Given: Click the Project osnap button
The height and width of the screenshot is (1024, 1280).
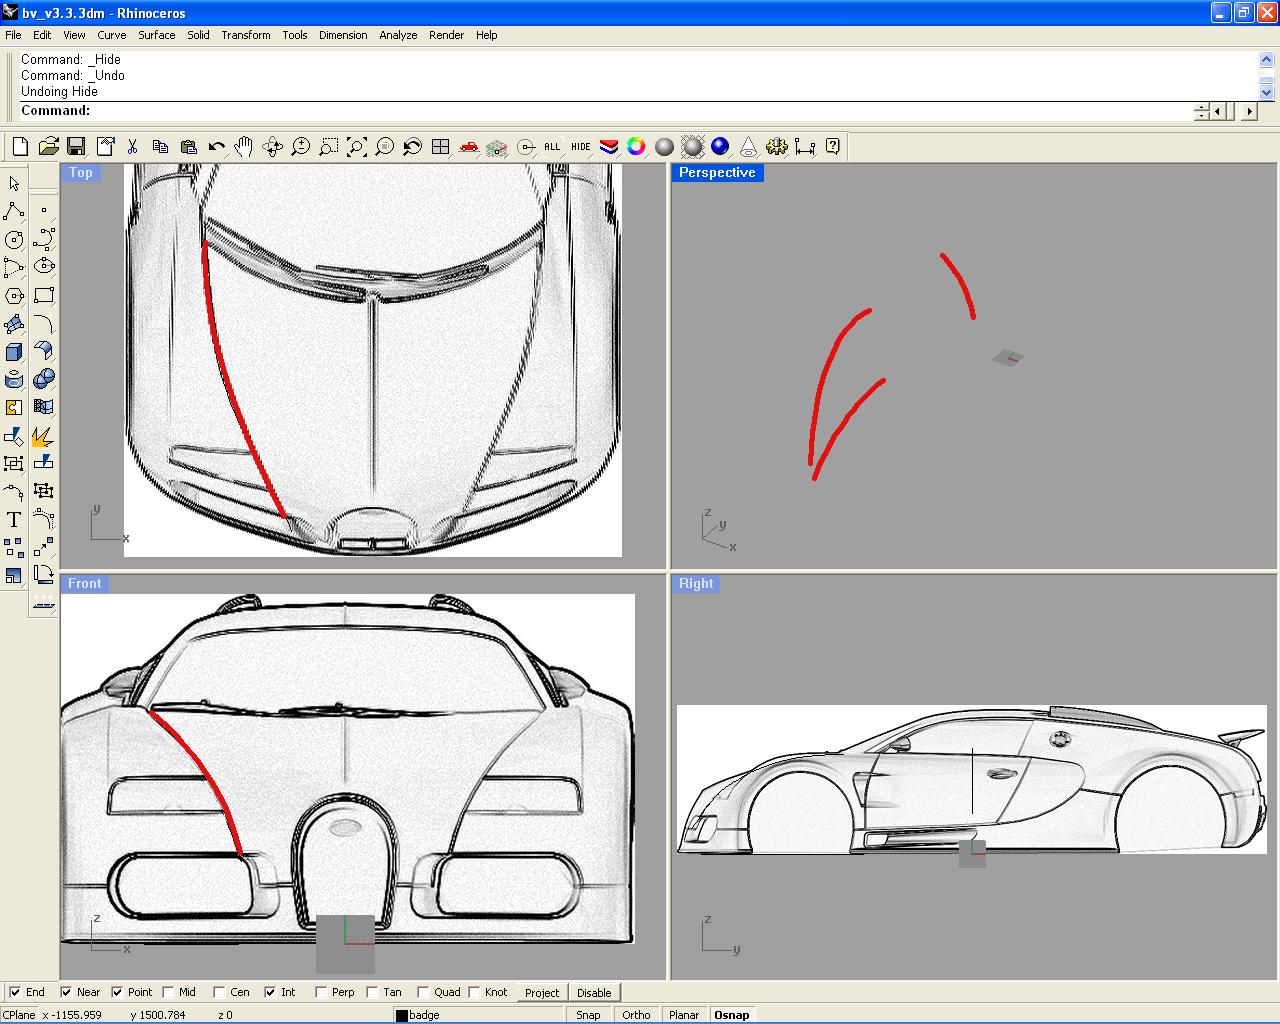Looking at the screenshot, I should point(542,993).
